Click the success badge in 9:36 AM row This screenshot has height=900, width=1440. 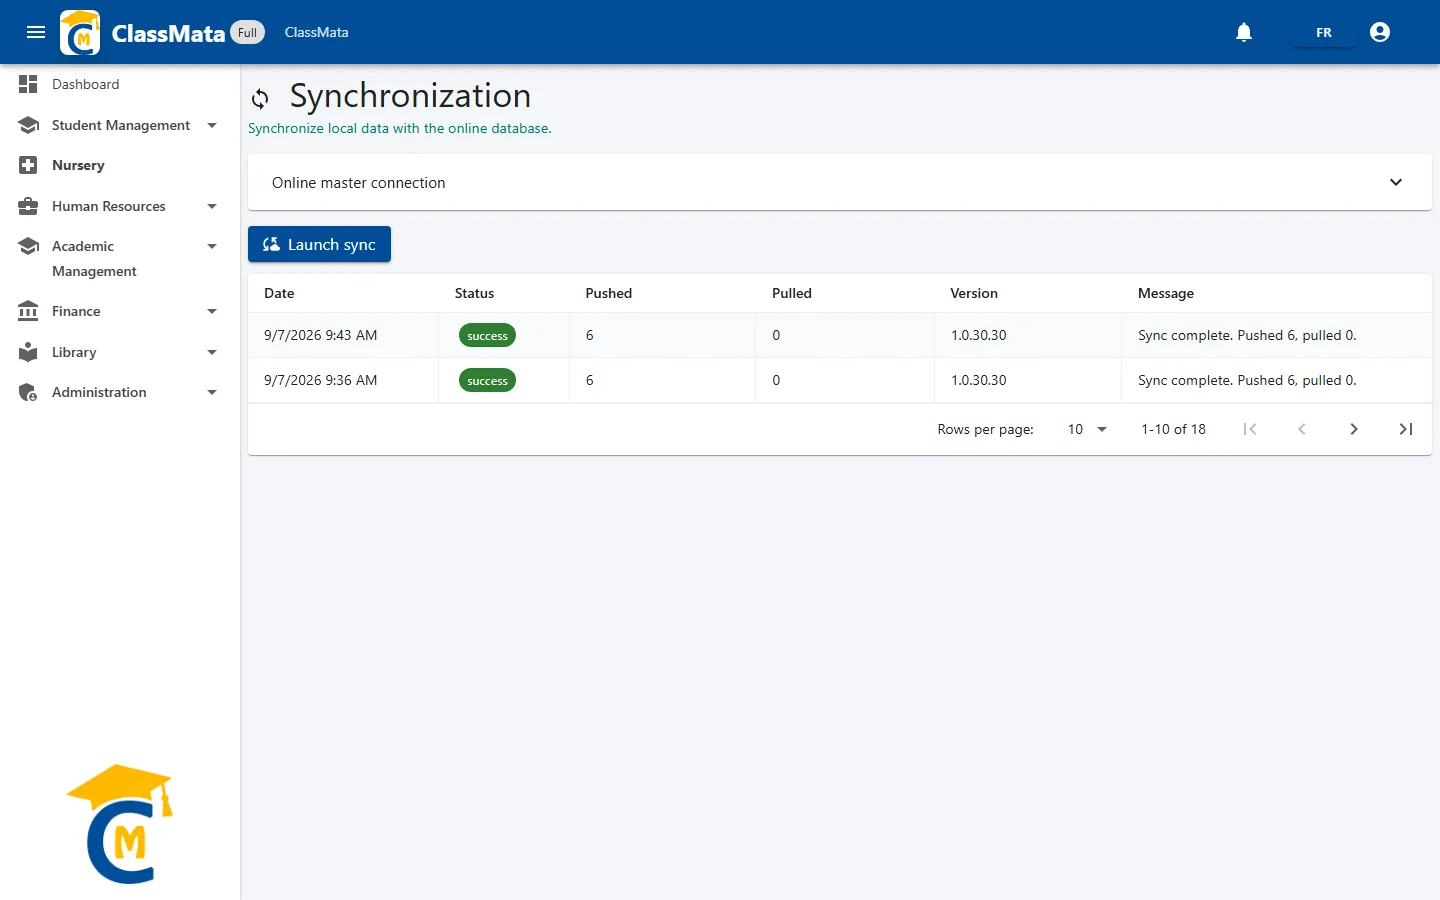pyautogui.click(x=487, y=380)
